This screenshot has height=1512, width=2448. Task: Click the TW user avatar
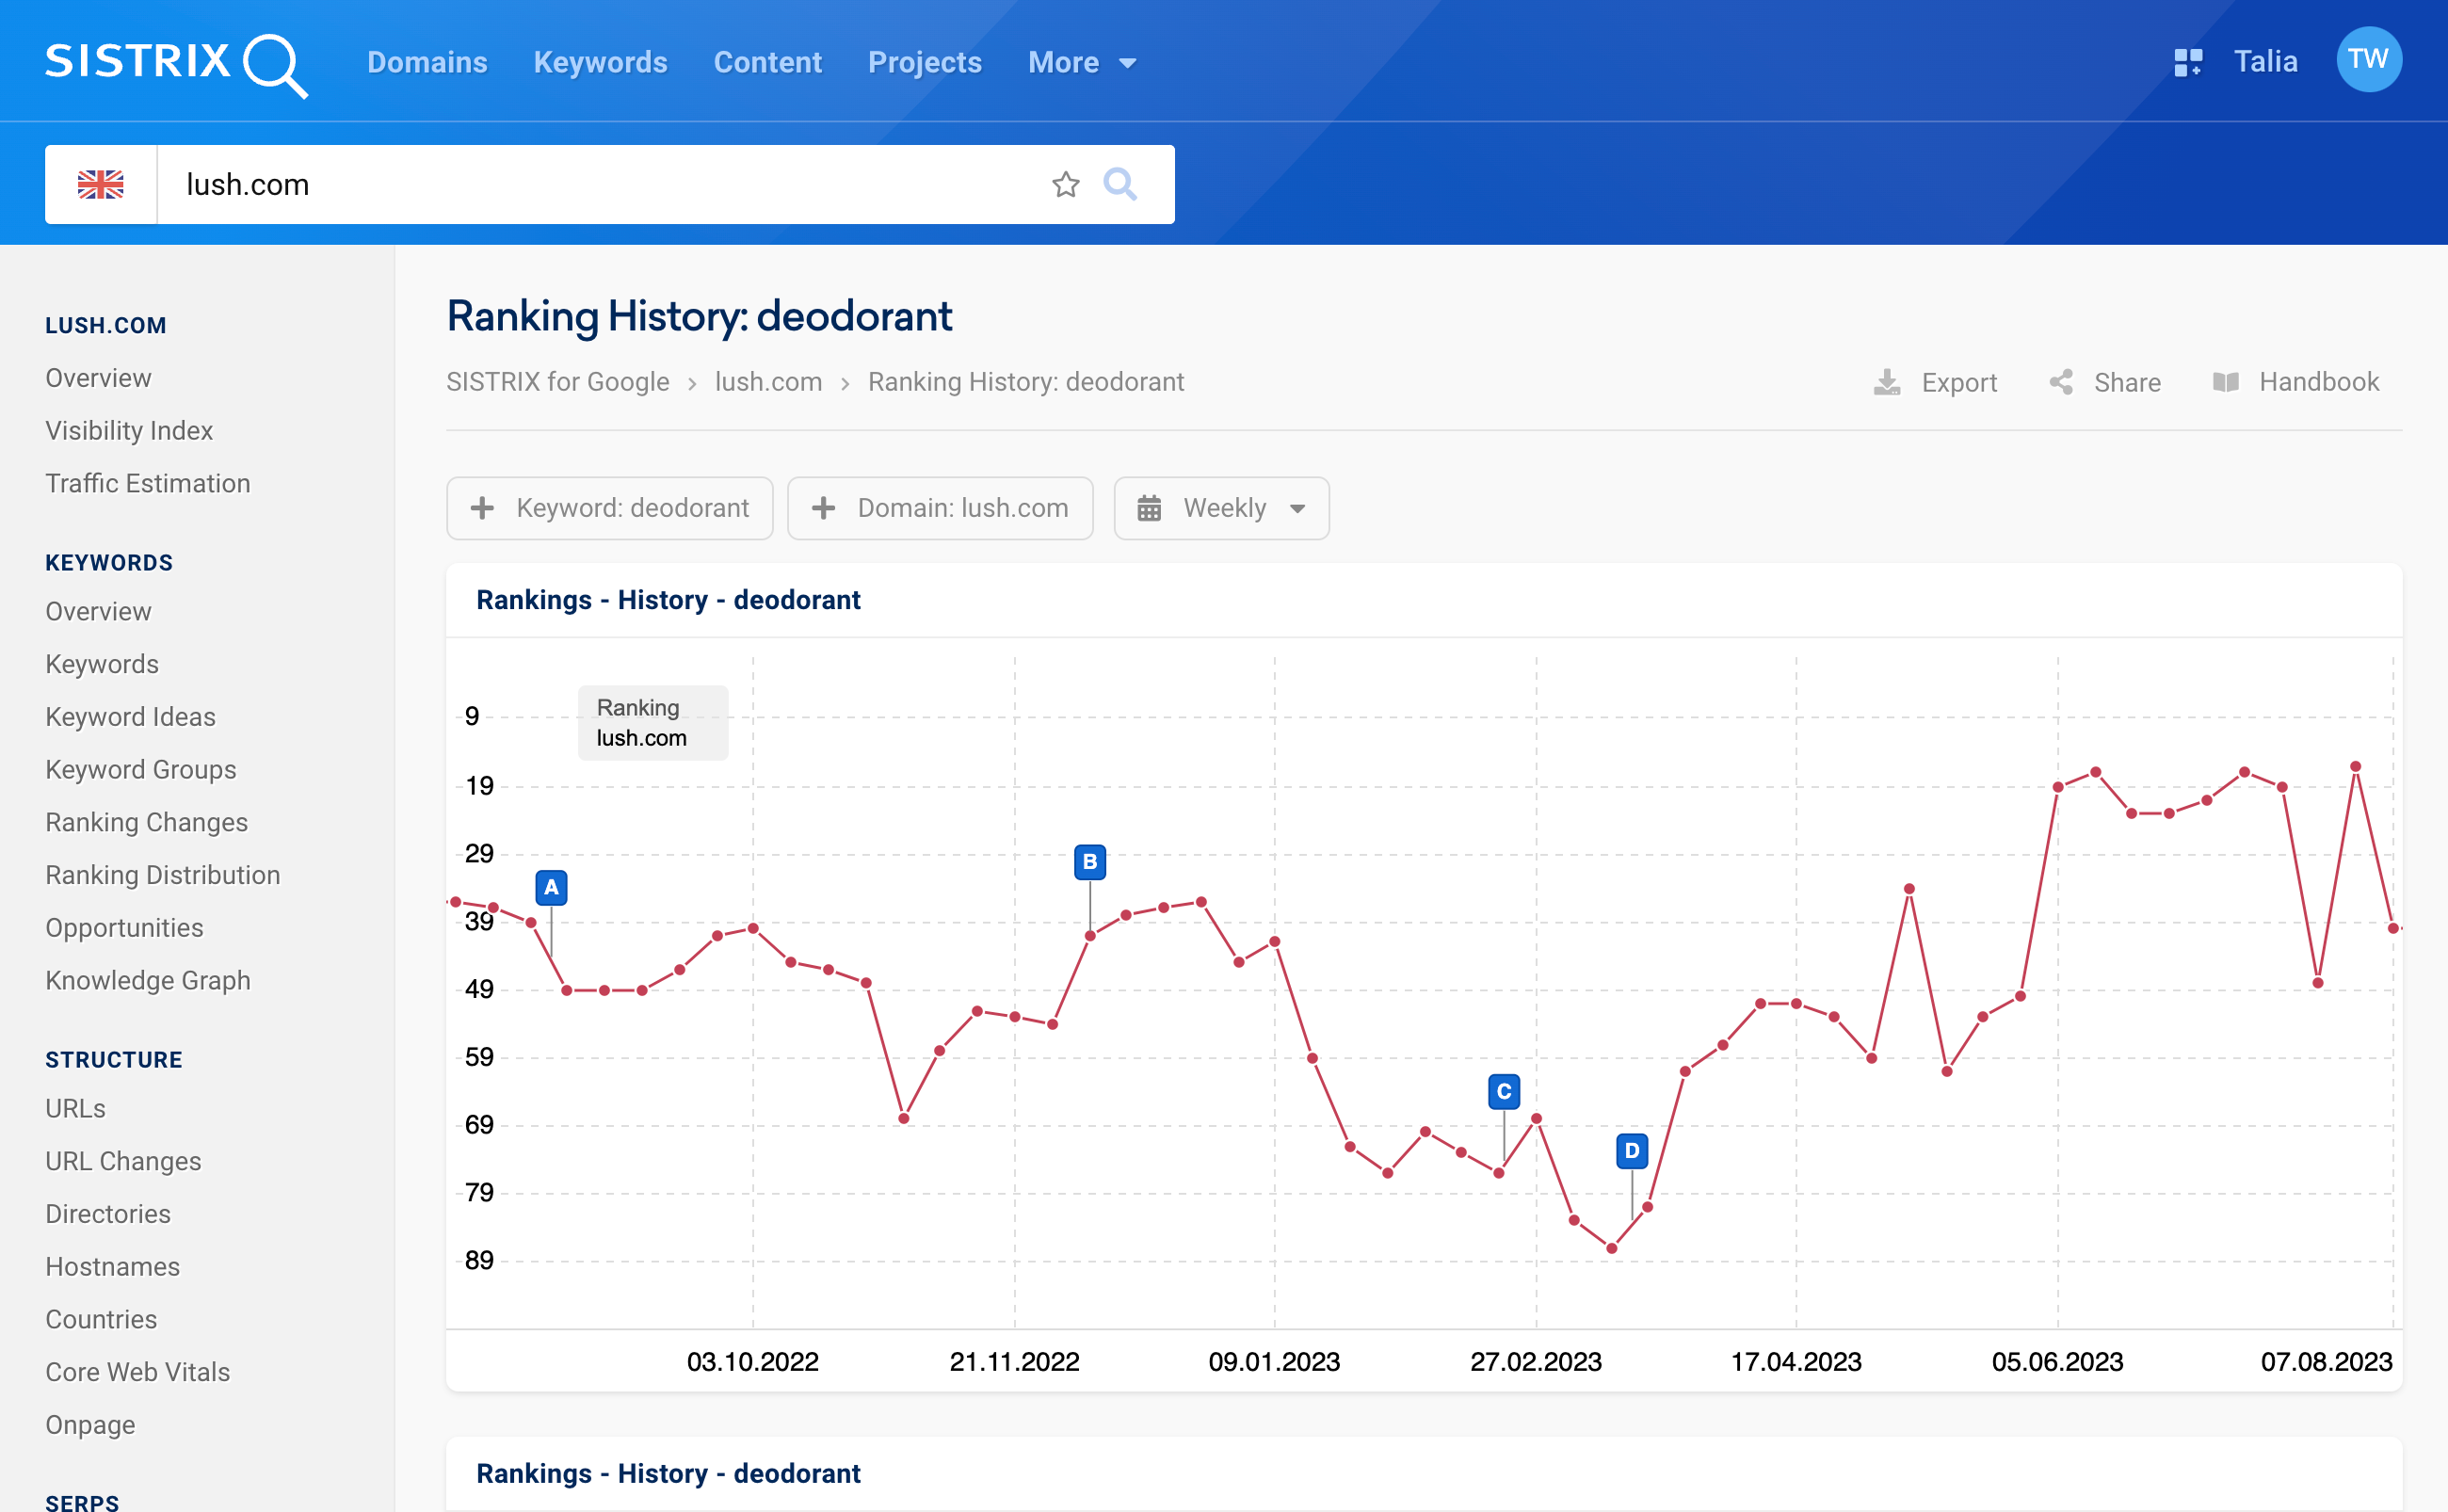click(2368, 60)
